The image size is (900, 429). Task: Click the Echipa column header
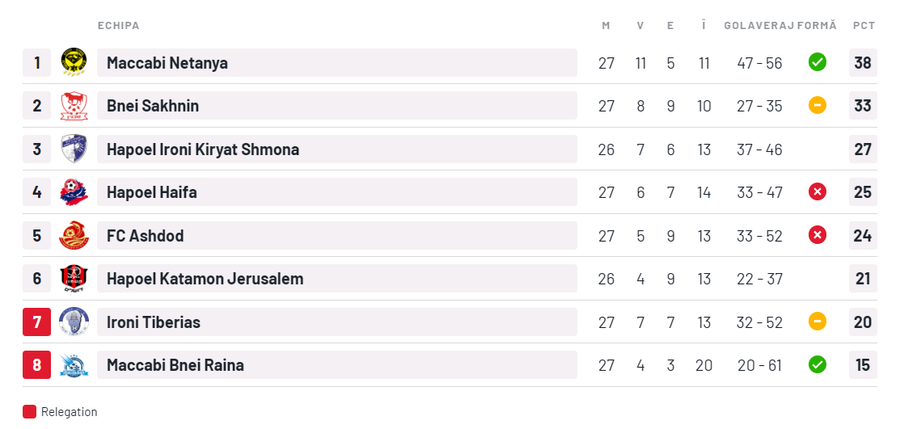118,25
